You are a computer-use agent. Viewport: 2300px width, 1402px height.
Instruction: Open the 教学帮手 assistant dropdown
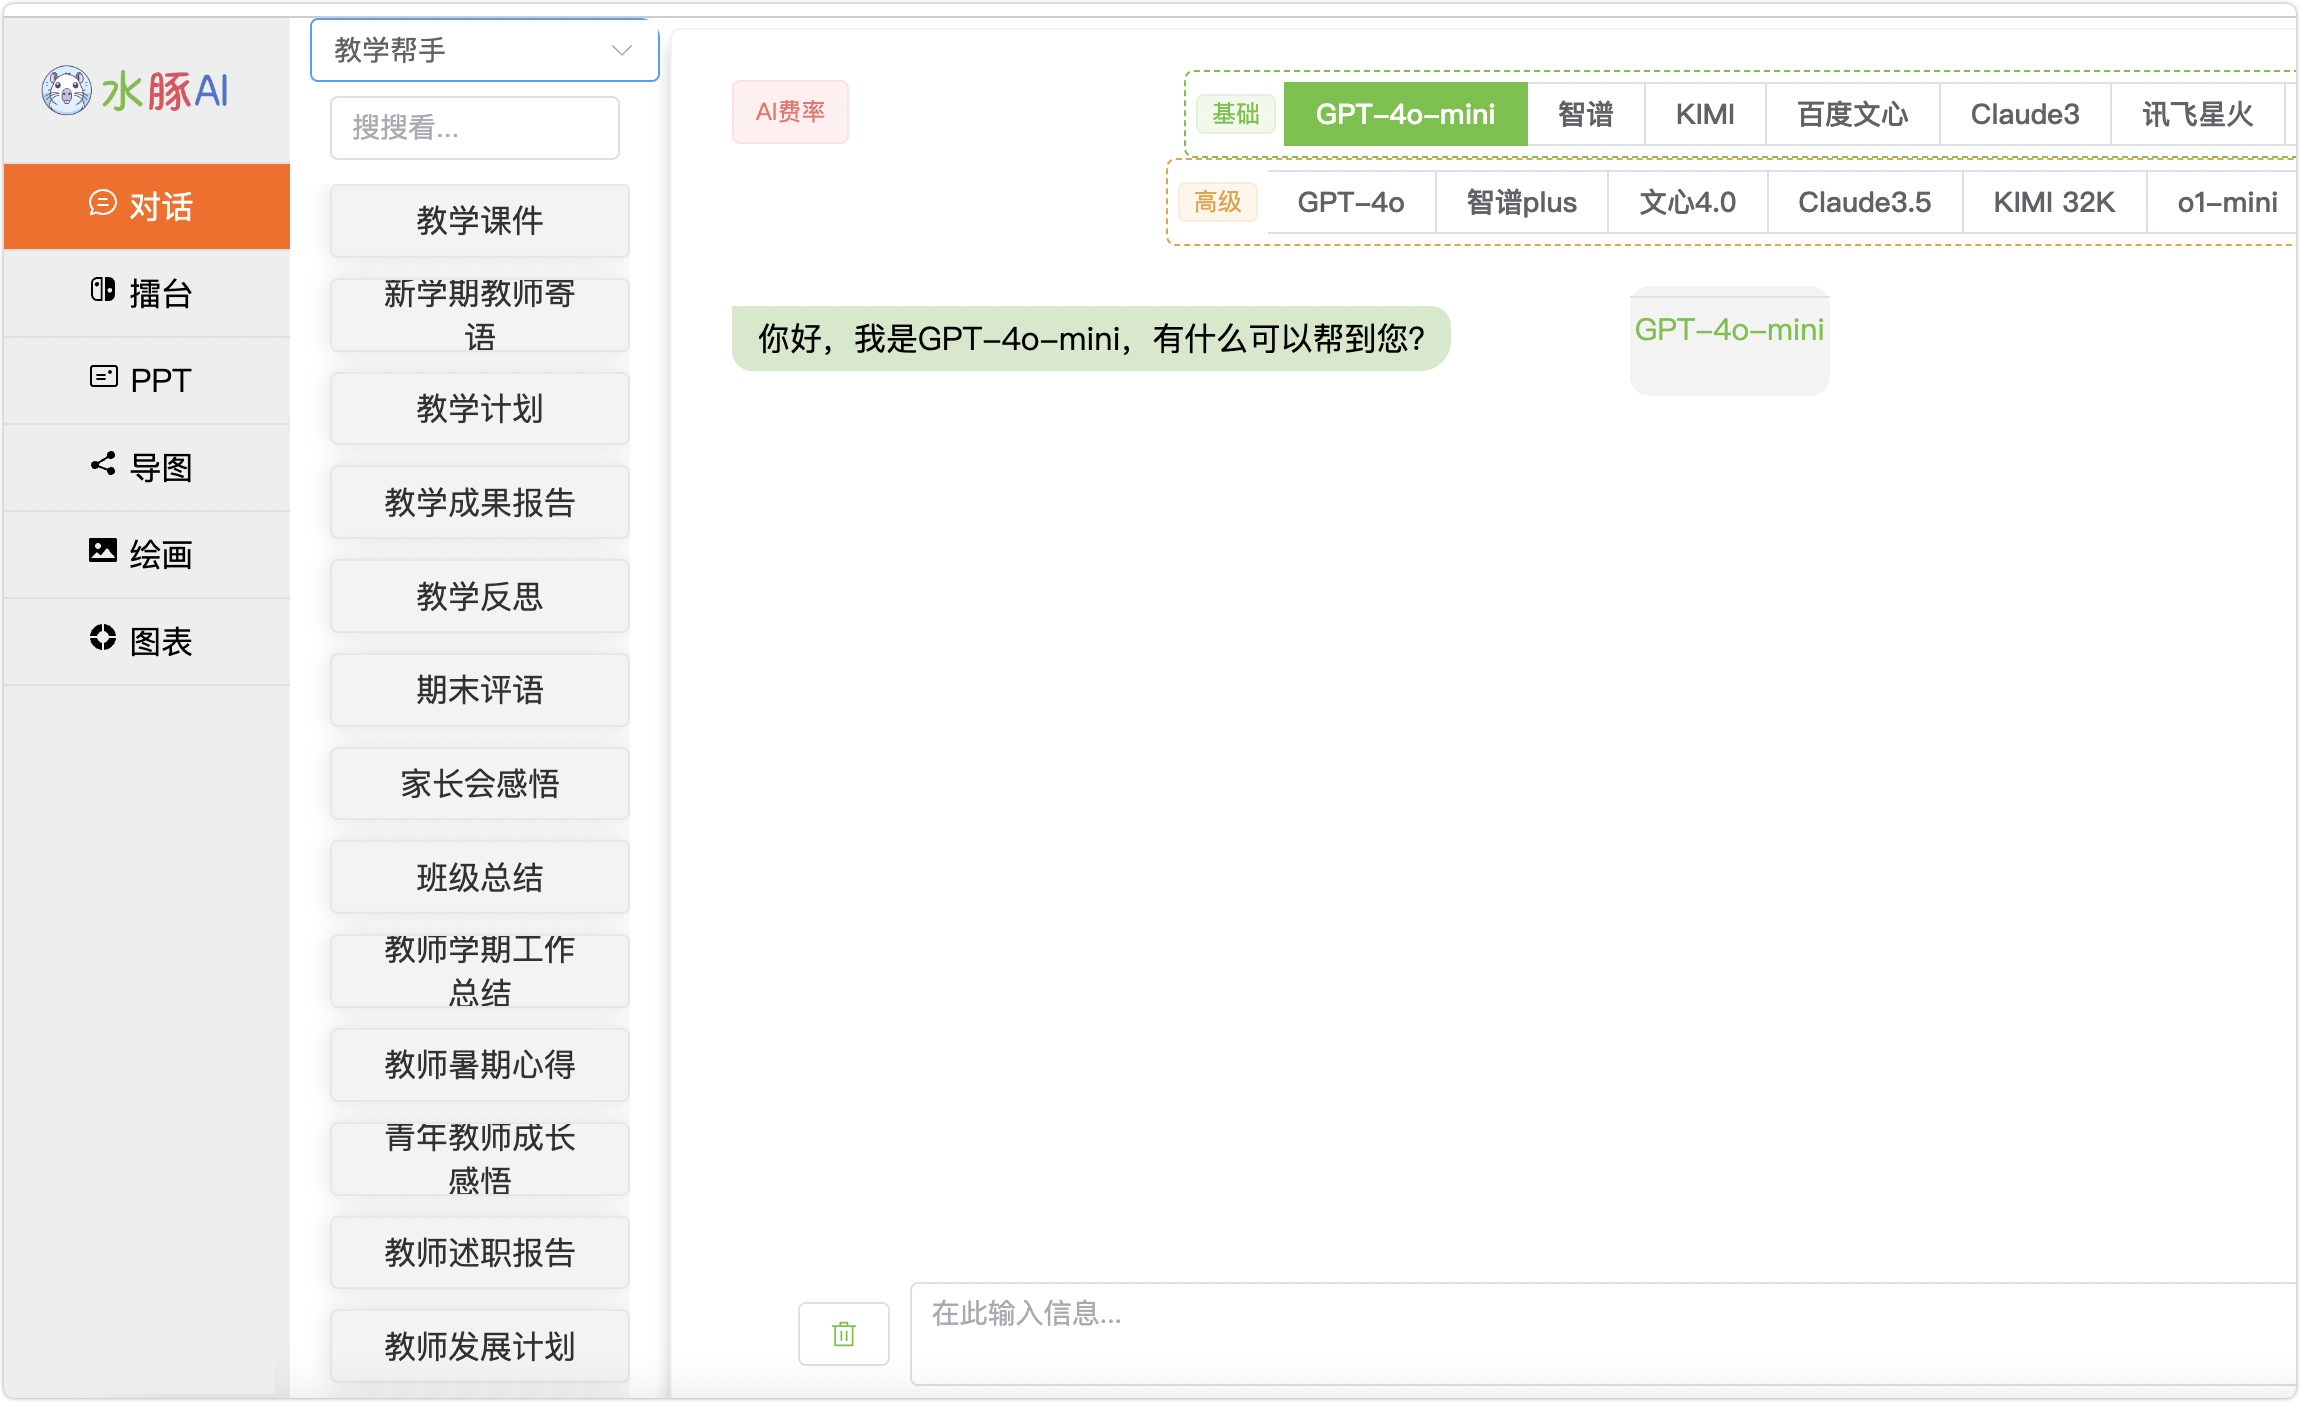coord(483,50)
